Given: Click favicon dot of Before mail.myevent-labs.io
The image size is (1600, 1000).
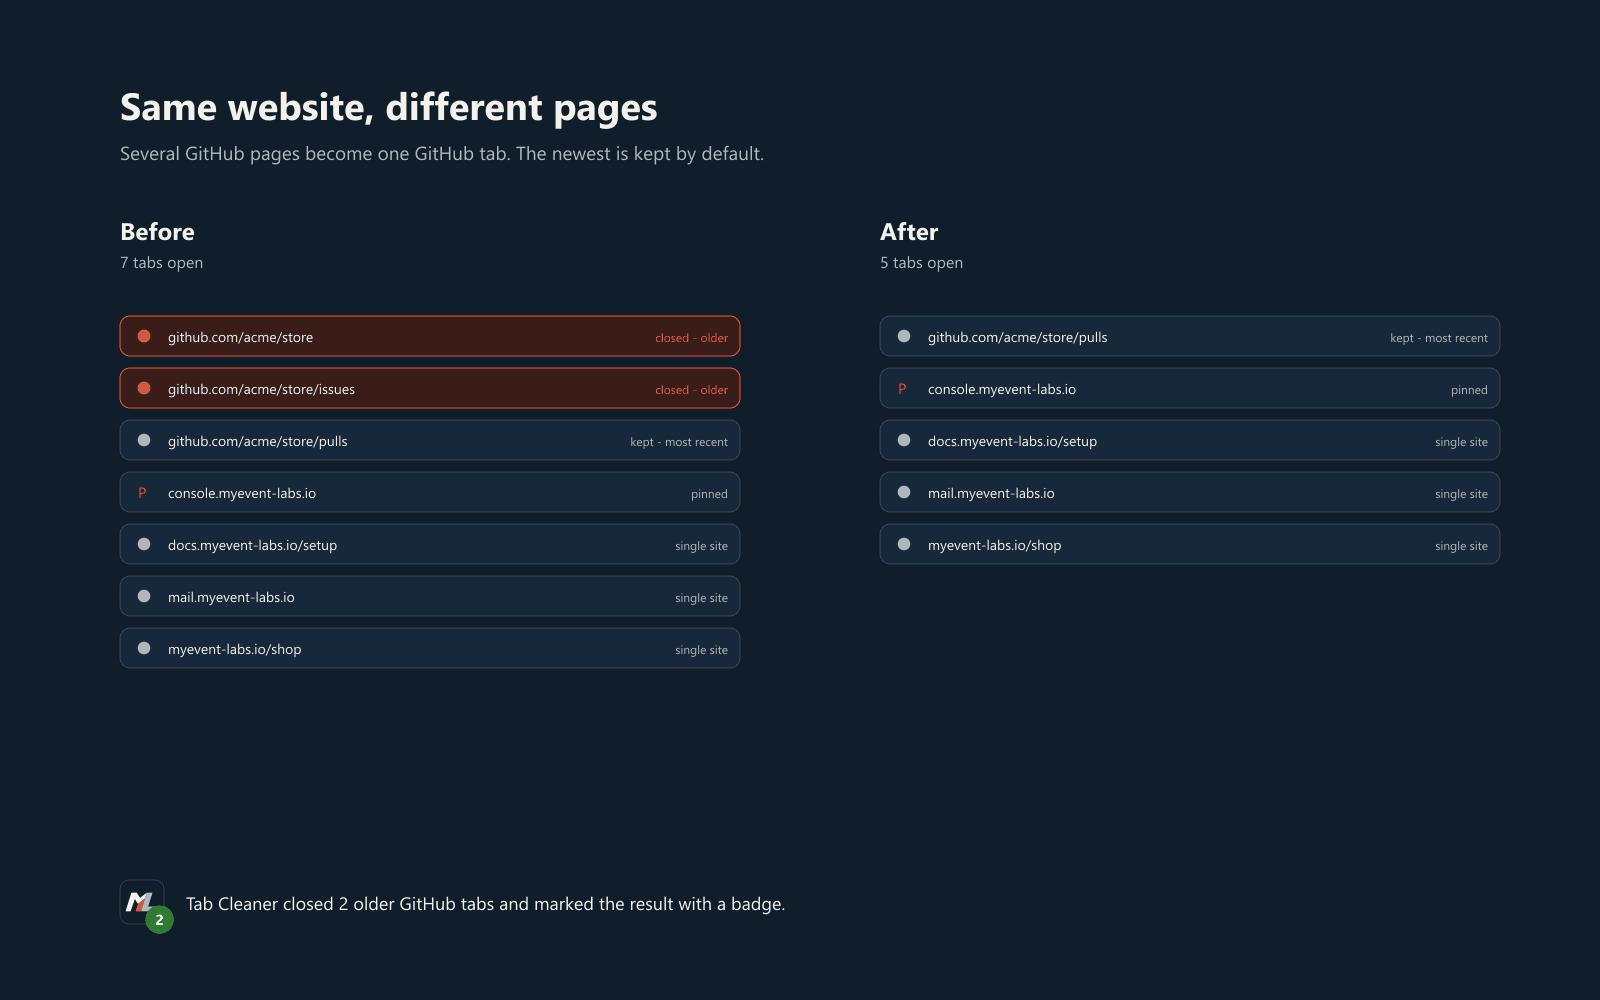Looking at the screenshot, I should [x=144, y=596].
